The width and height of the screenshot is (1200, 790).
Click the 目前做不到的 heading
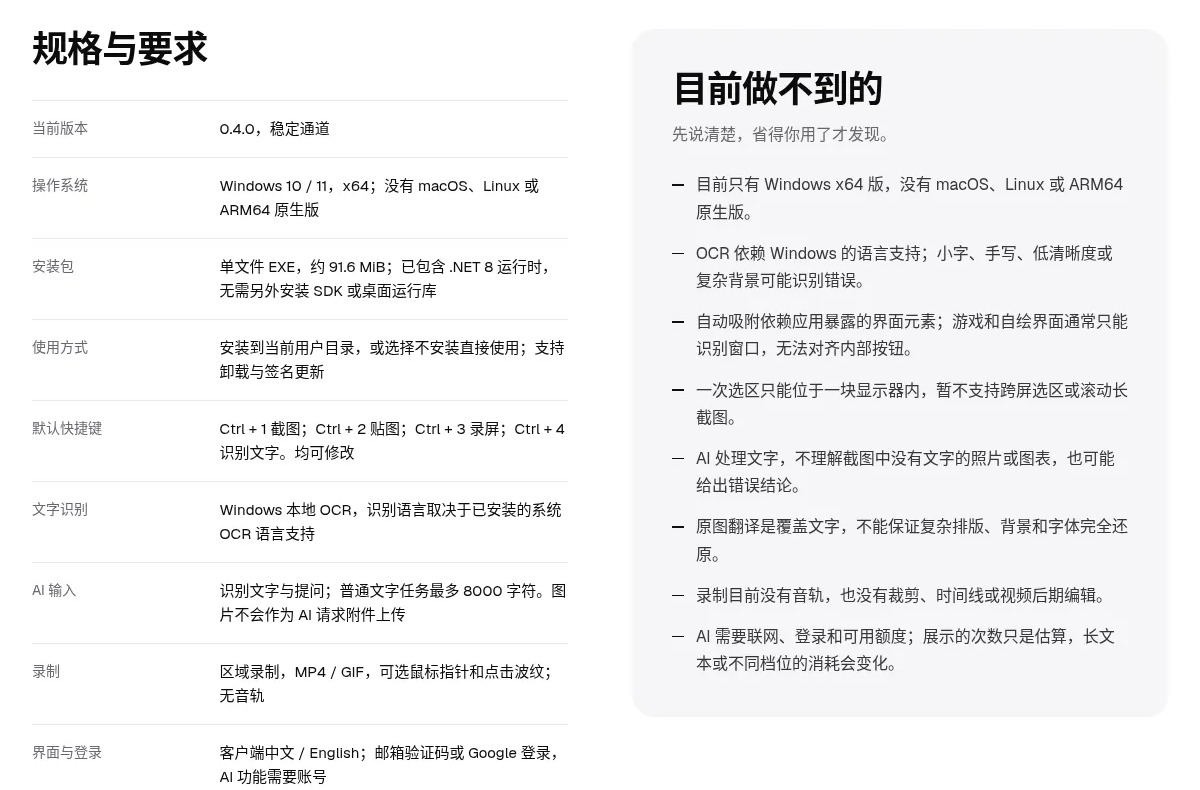coord(777,89)
